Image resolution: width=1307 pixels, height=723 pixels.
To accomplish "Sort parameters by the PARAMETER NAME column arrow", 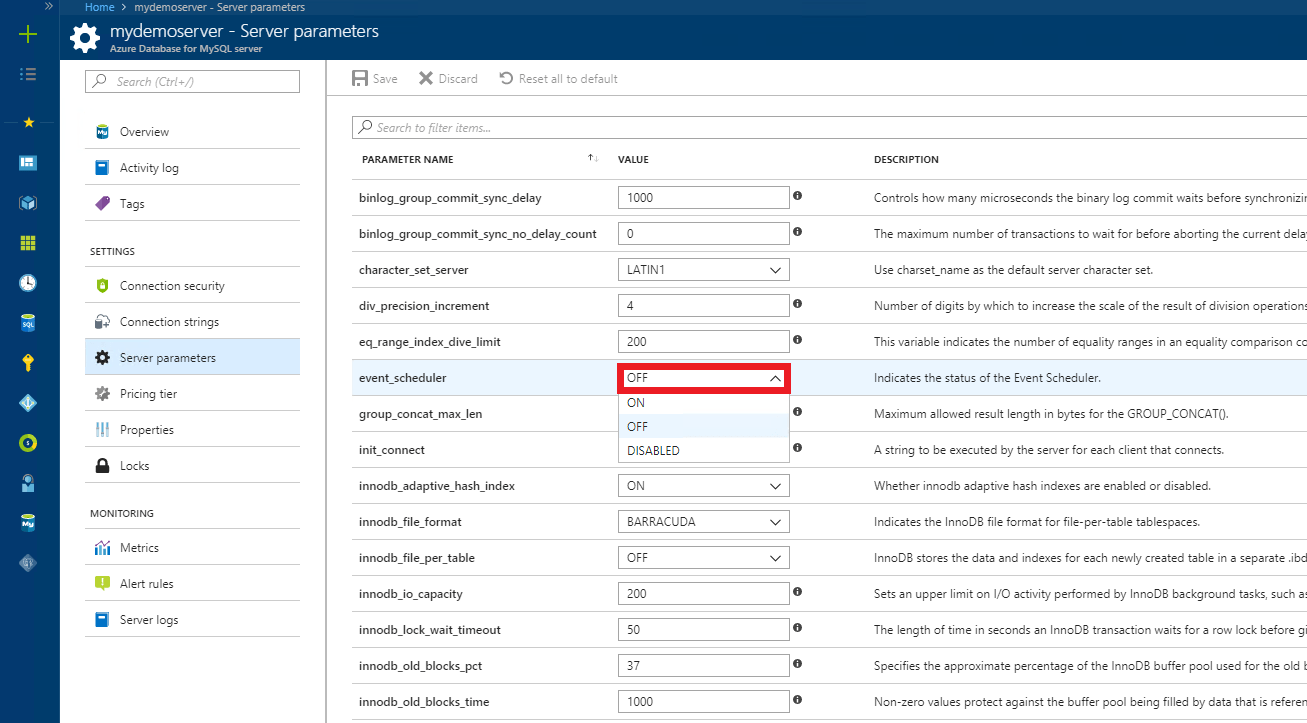I will coord(592,158).
